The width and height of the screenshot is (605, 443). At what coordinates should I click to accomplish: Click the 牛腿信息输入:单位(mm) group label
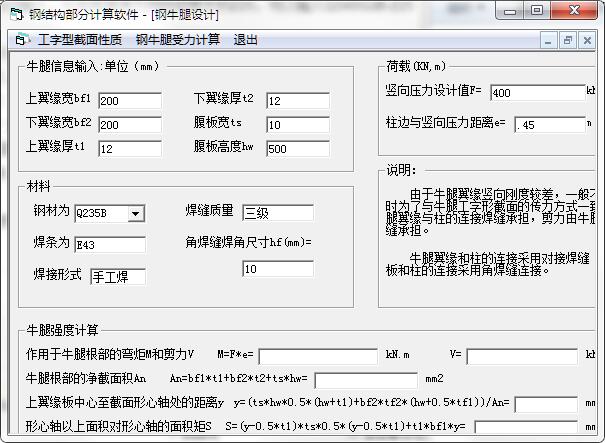tap(93, 66)
